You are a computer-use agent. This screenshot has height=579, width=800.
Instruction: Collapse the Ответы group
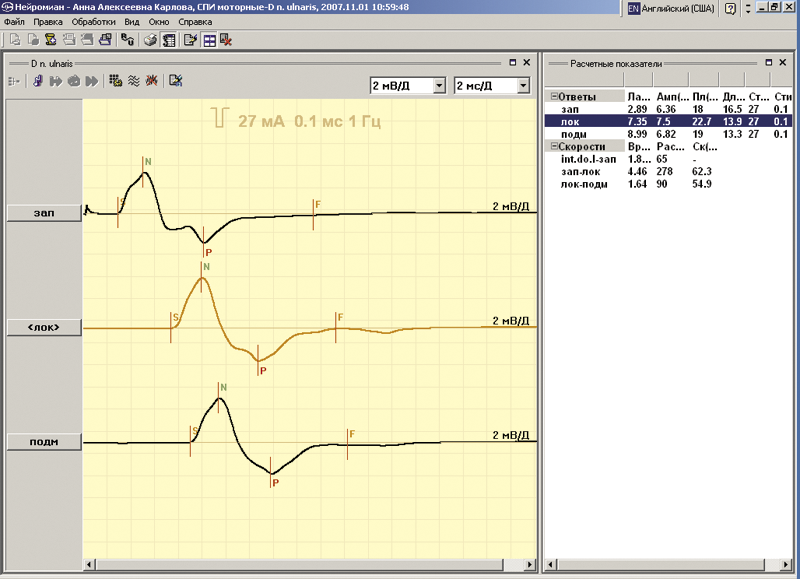tap(554, 96)
